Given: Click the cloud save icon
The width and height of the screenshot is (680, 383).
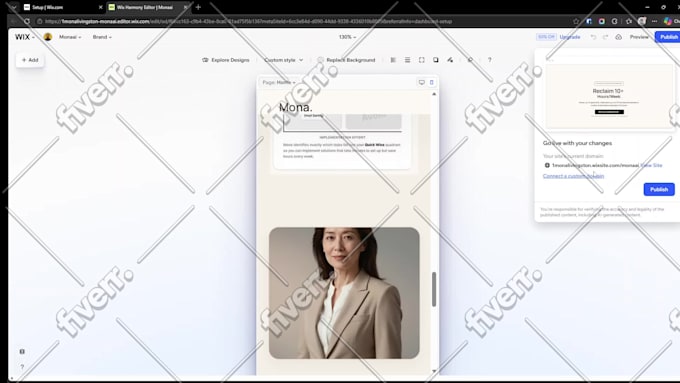Looking at the screenshot, I should pos(618,37).
